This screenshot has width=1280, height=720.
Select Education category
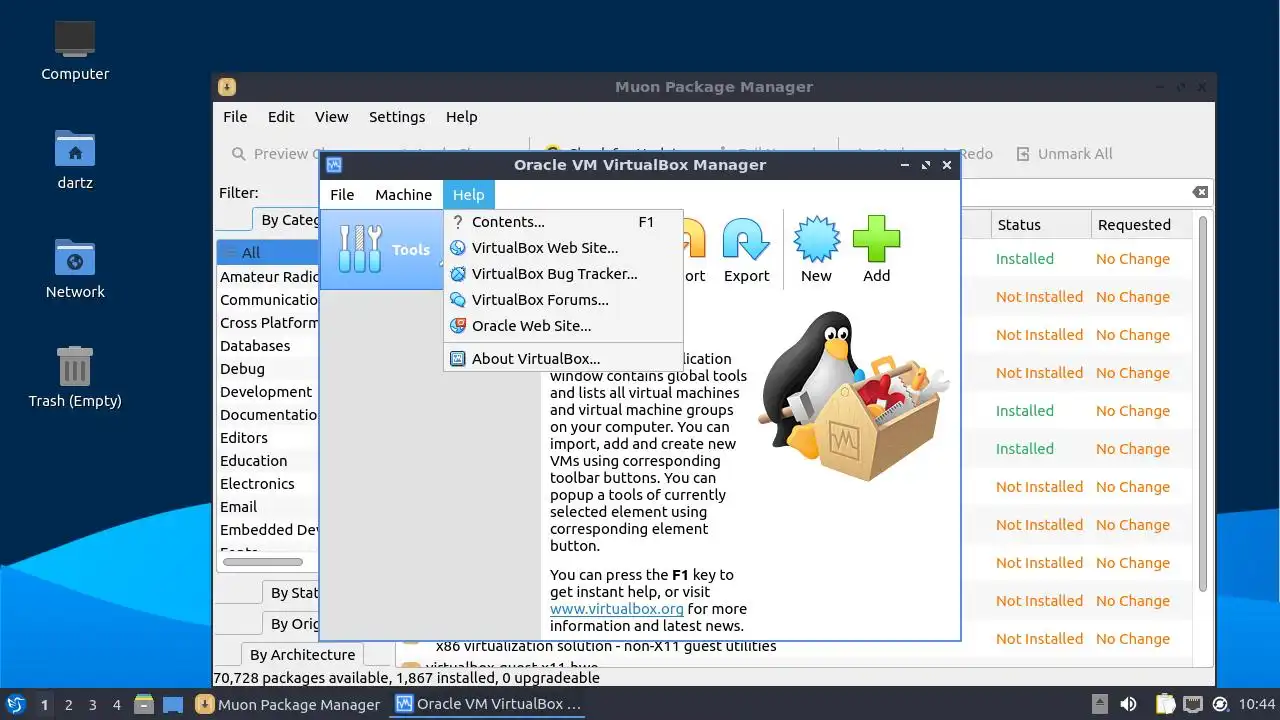269,461
